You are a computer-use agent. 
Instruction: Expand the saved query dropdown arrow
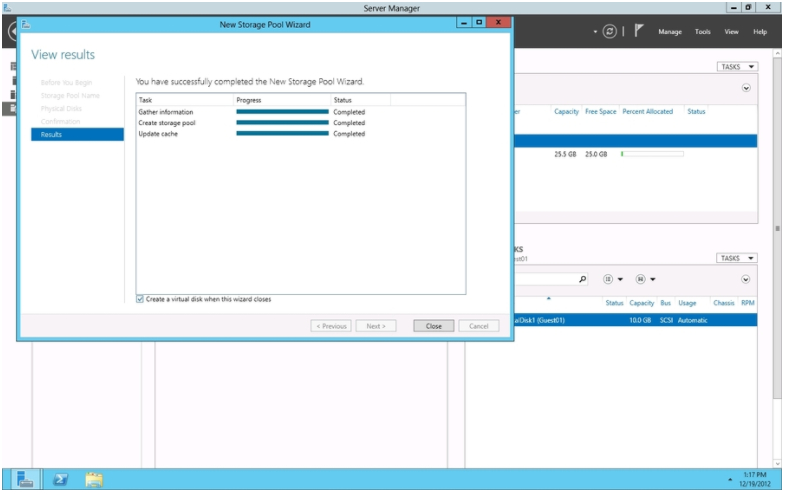point(653,279)
